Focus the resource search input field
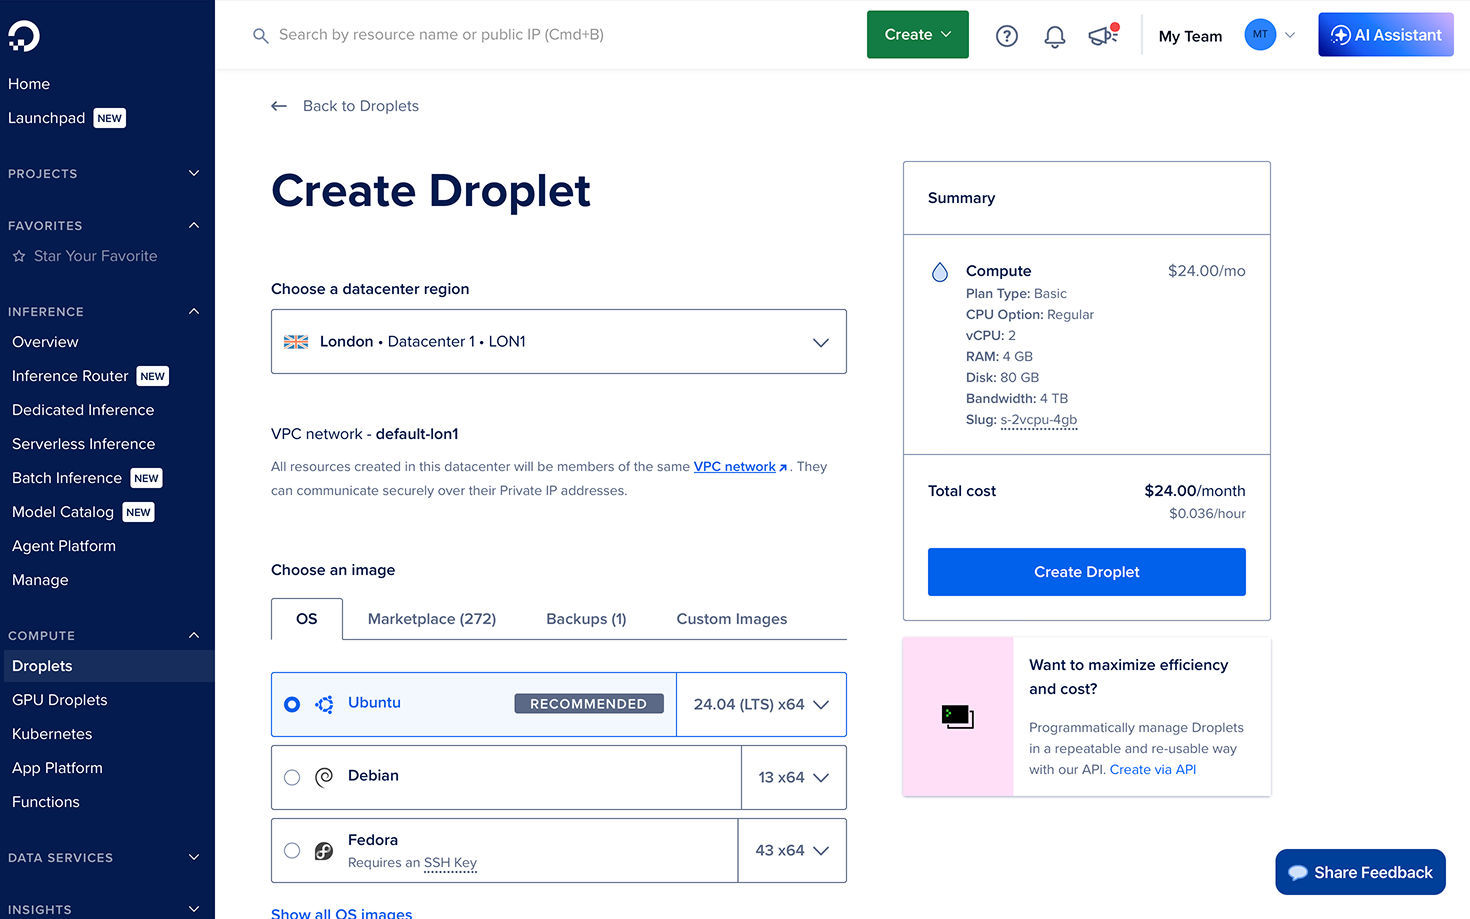This screenshot has width=1470, height=919. tap(441, 35)
